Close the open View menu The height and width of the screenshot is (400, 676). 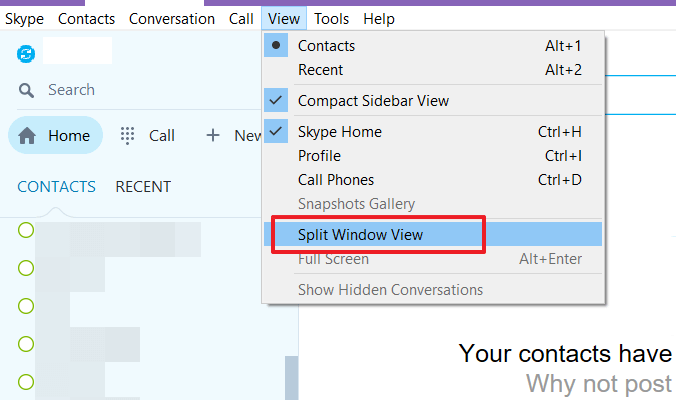point(284,19)
